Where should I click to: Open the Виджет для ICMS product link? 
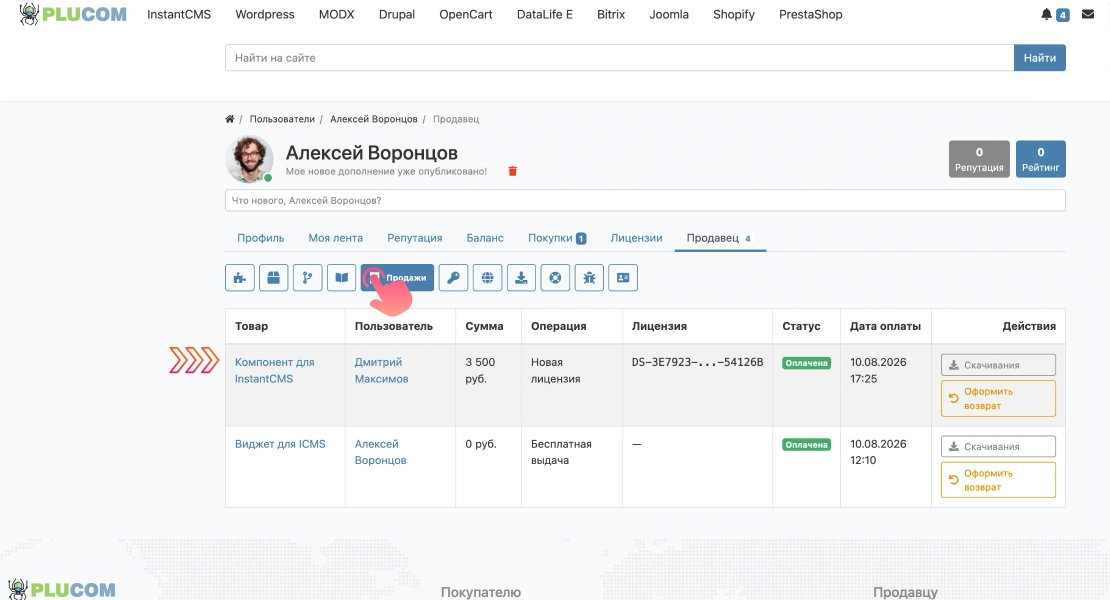pos(280,444)
